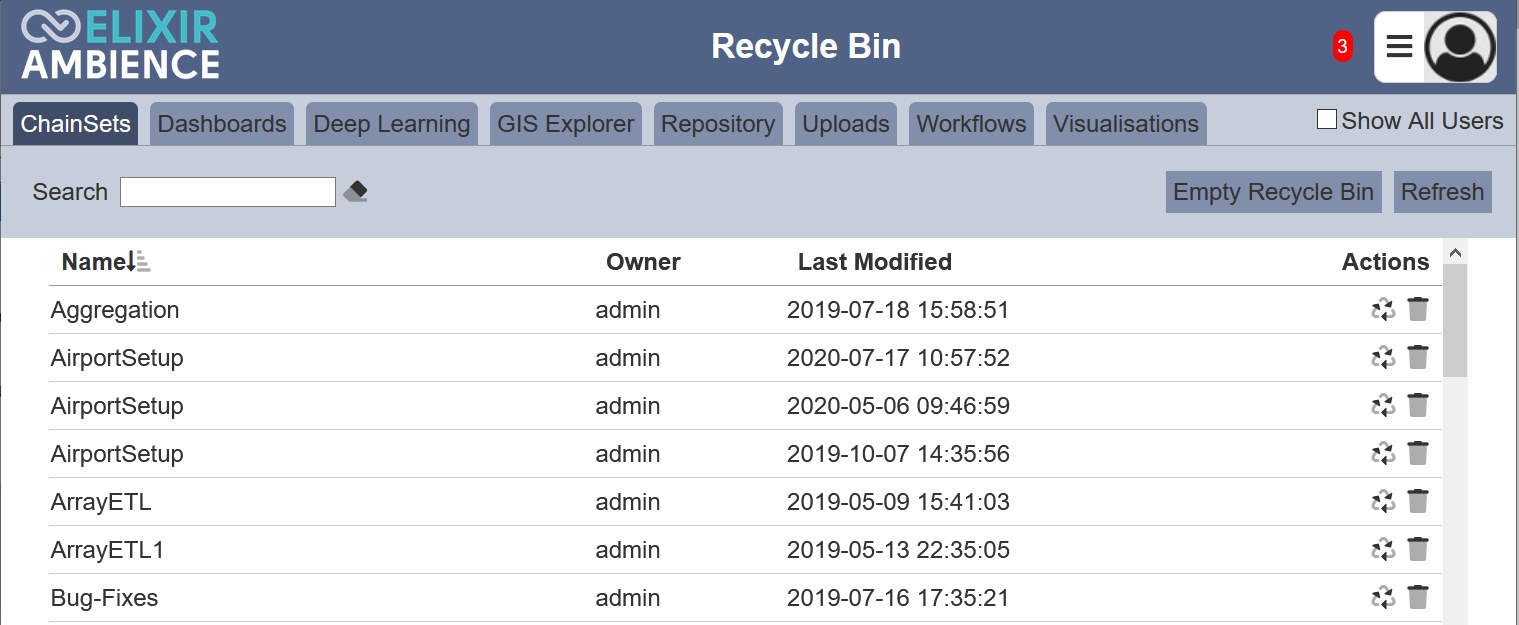The height and width of the screenshot is (625, 1519).
Task: View the Workflows tab
Action: [x=971, y=124]
